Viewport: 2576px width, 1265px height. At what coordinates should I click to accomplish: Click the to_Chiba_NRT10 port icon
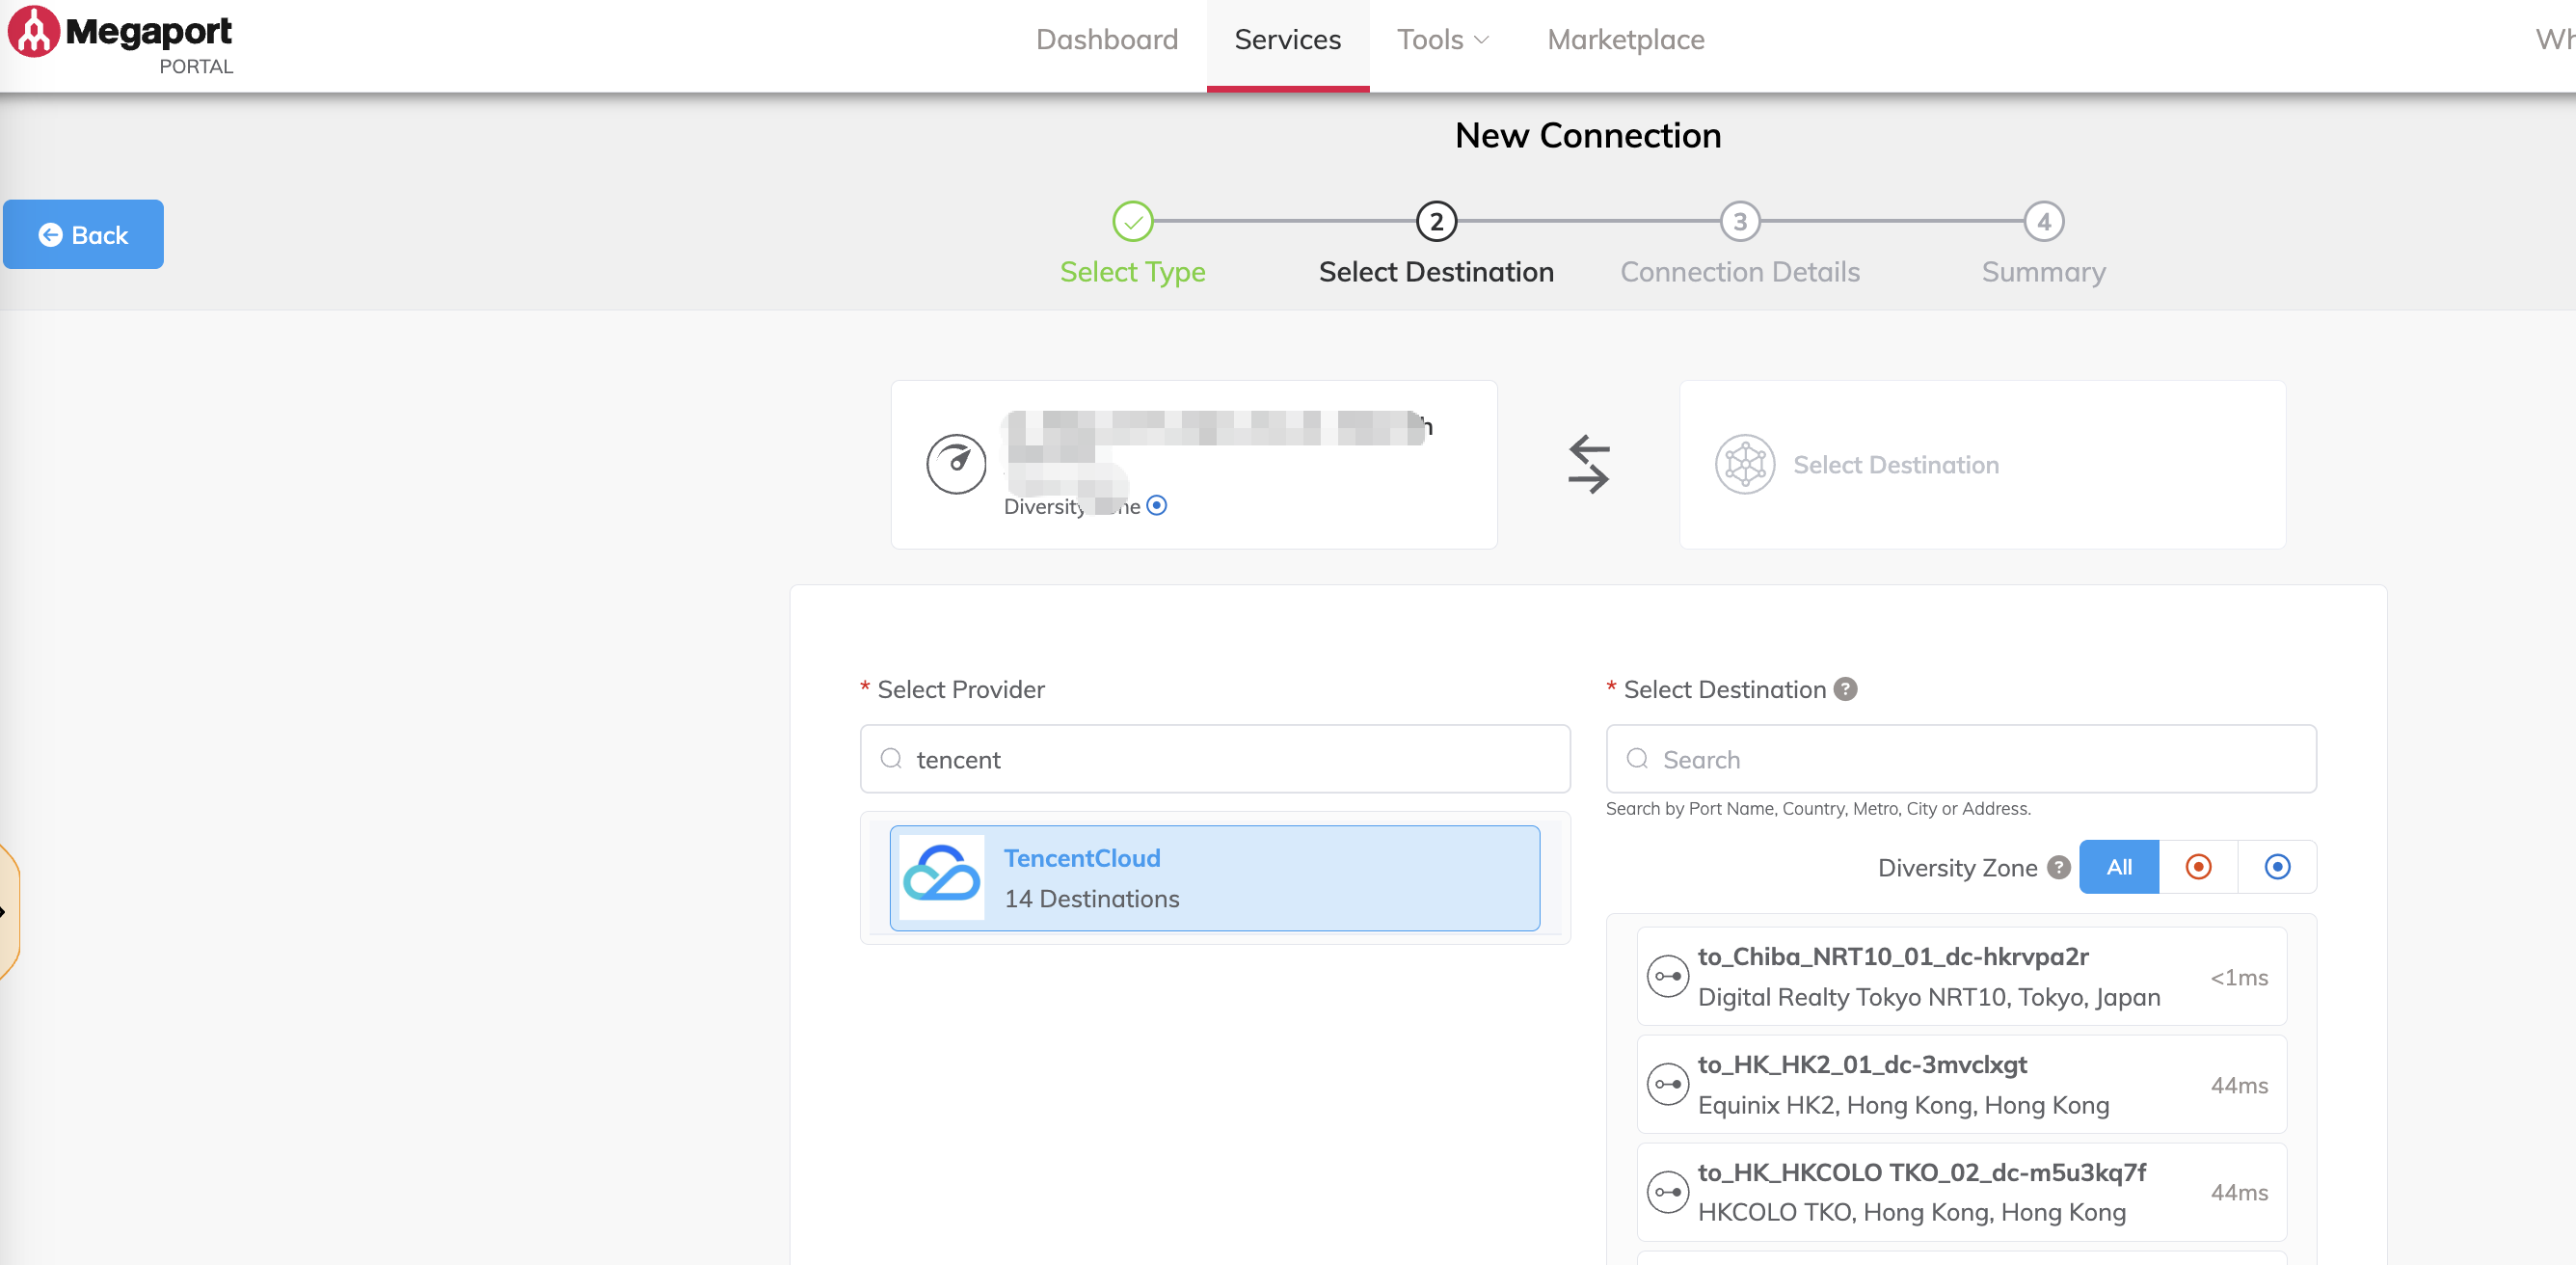1667,976
